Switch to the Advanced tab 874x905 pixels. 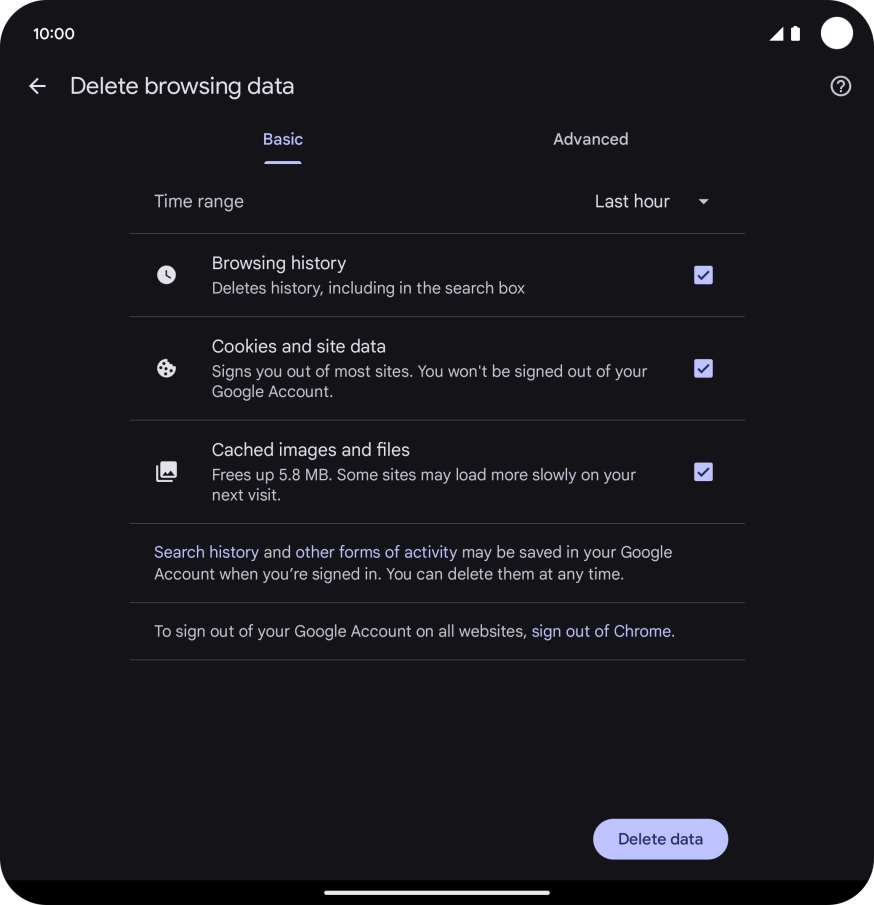[x=590, y=139]
